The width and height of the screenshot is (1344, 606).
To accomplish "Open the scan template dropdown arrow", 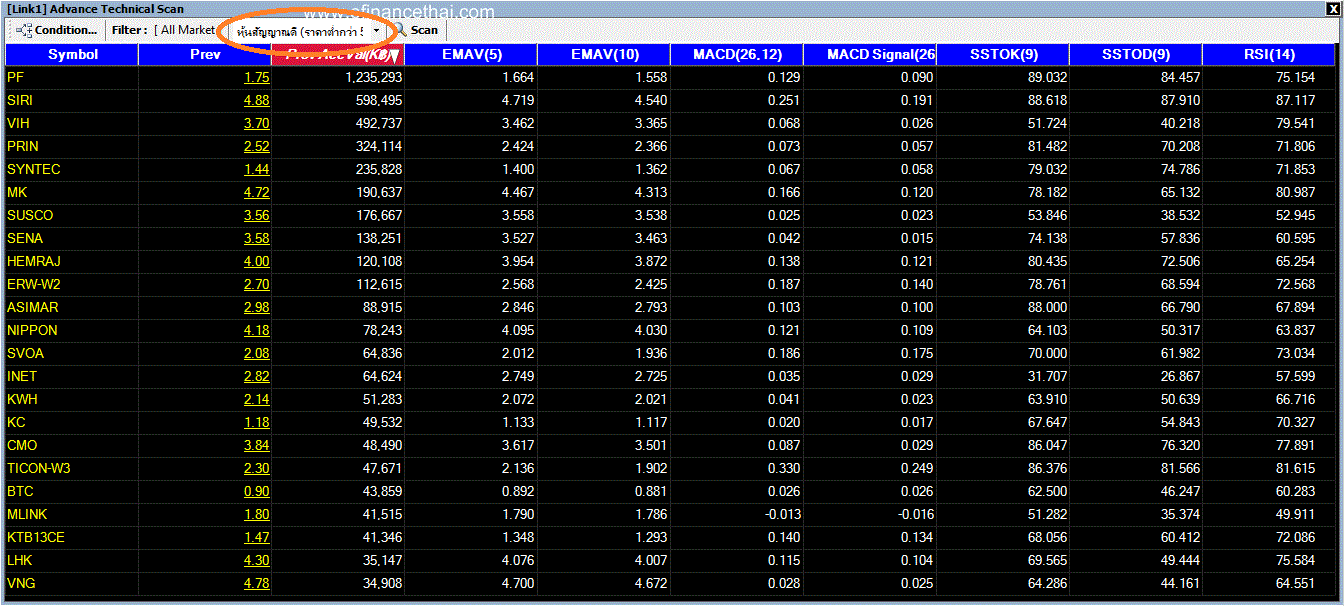I will point(376,30).
